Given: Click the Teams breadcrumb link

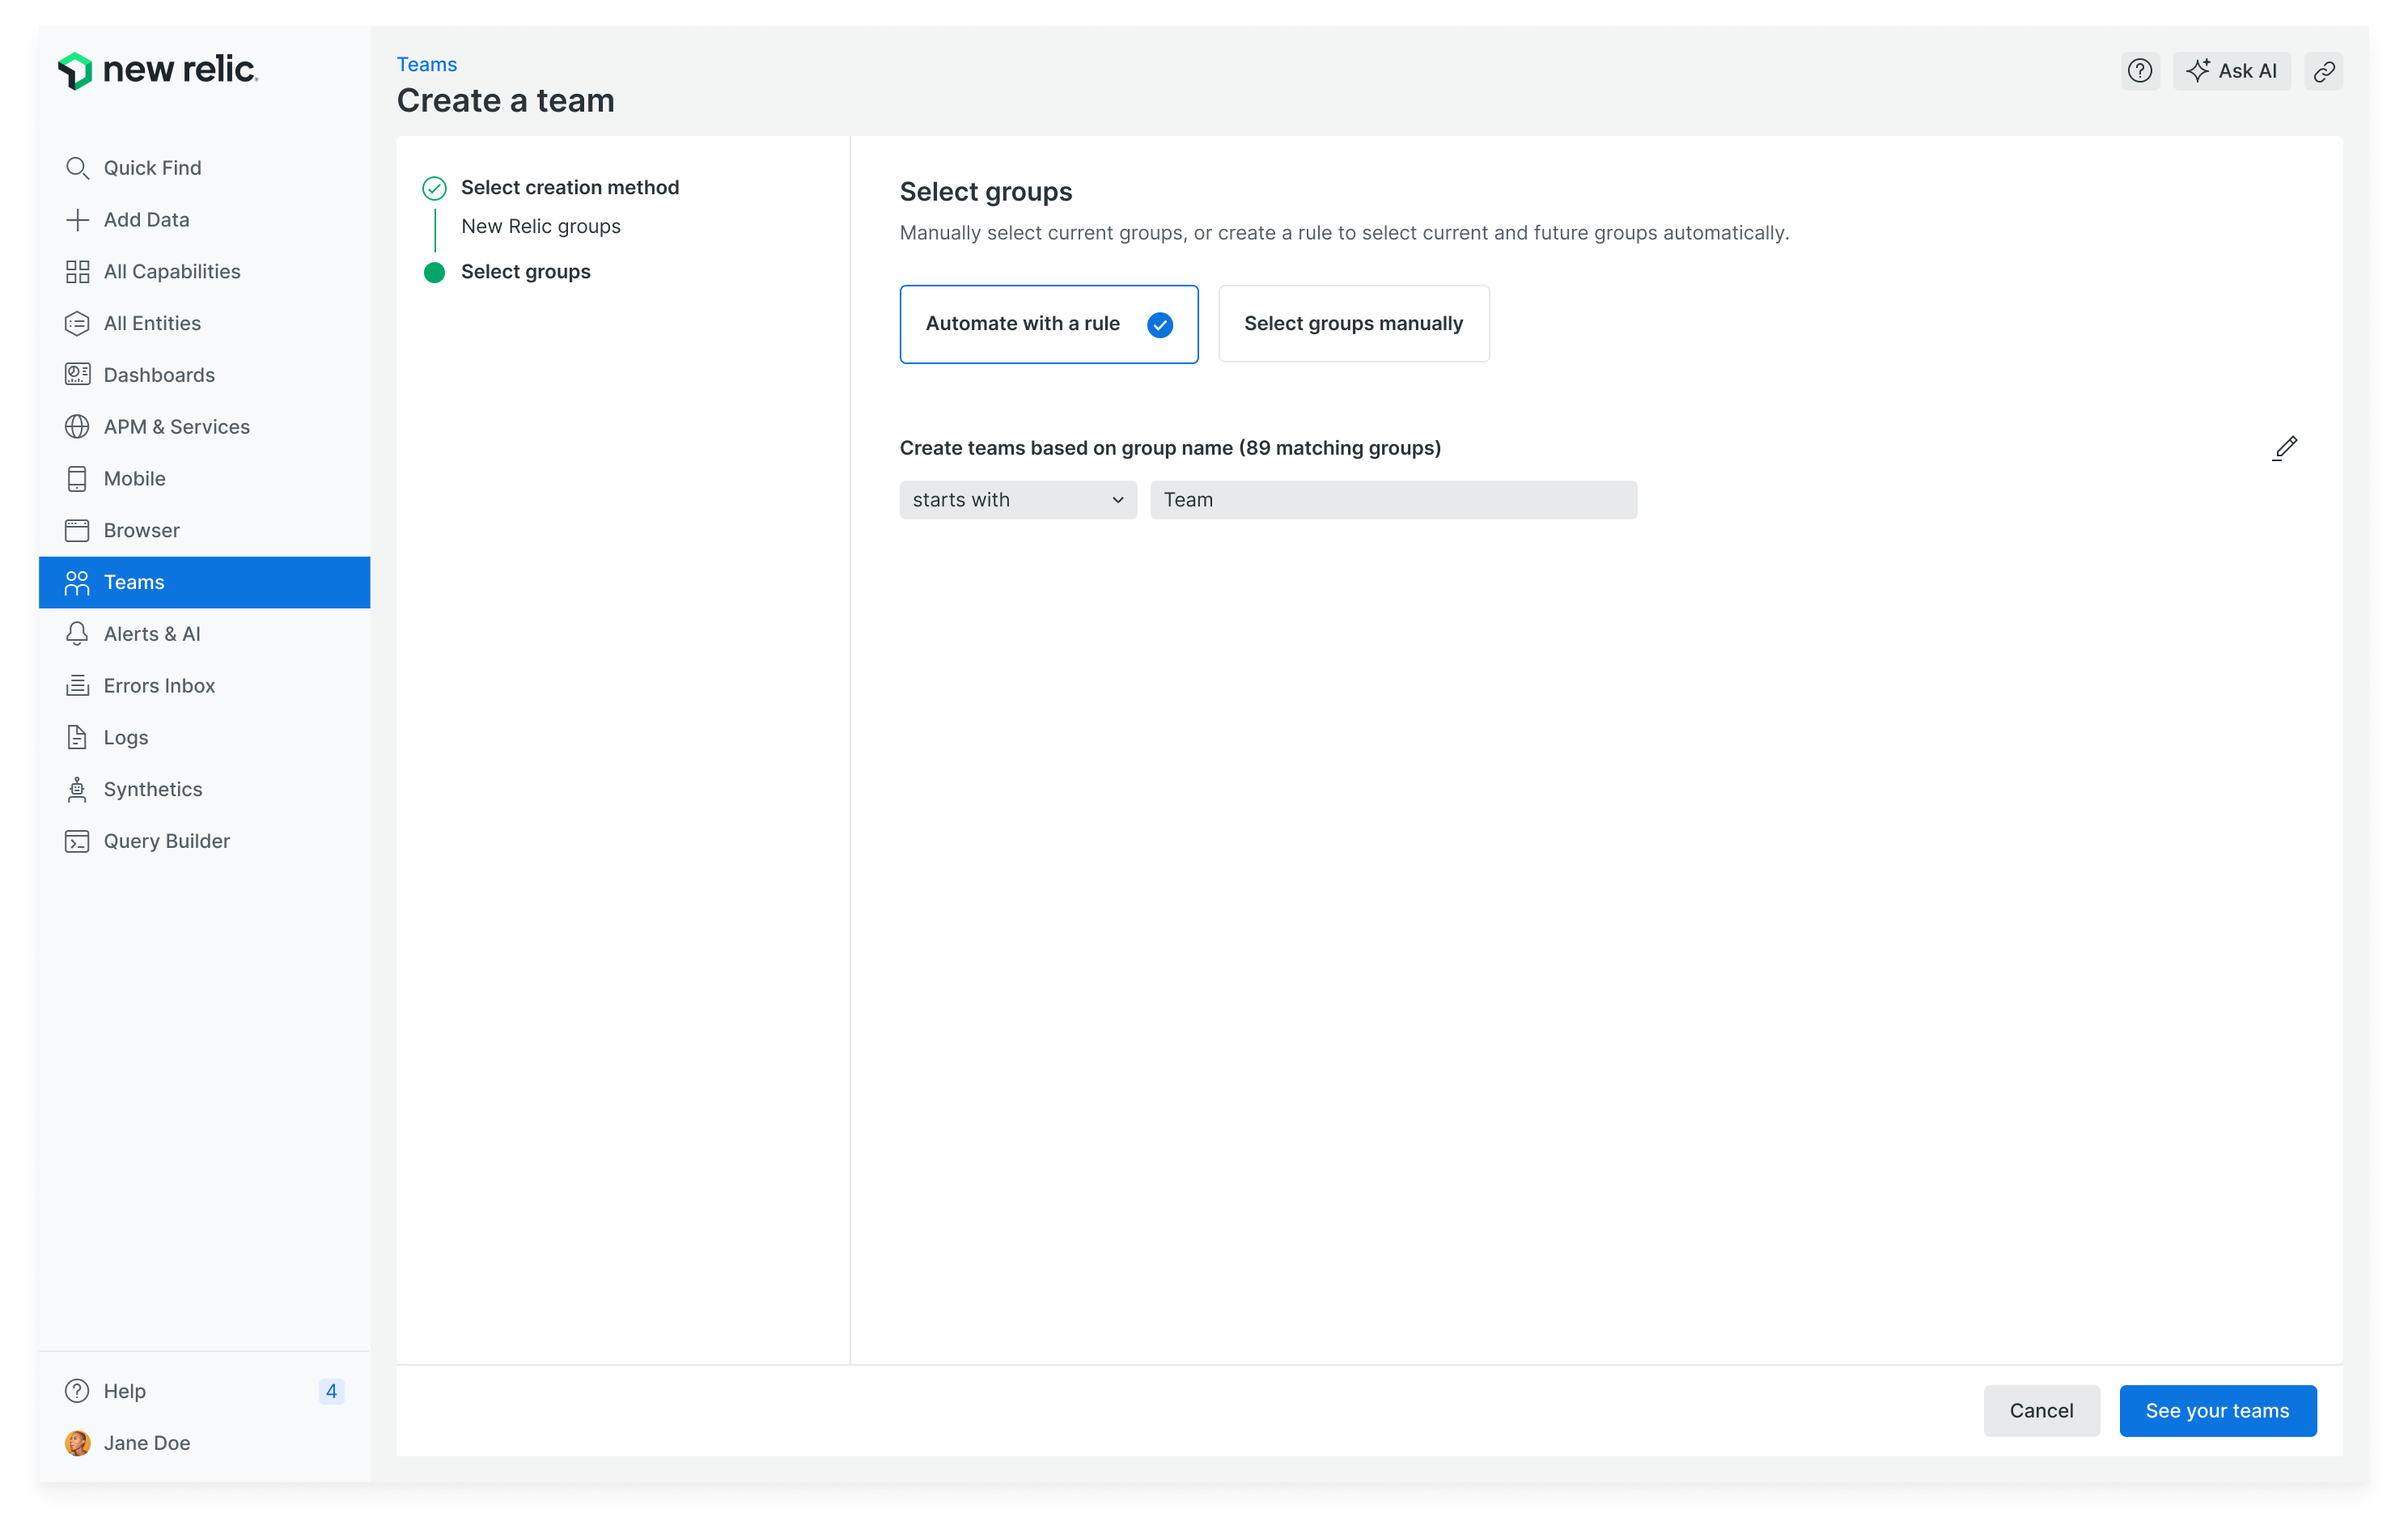Looking at the screenshot, I should [427, 64].
